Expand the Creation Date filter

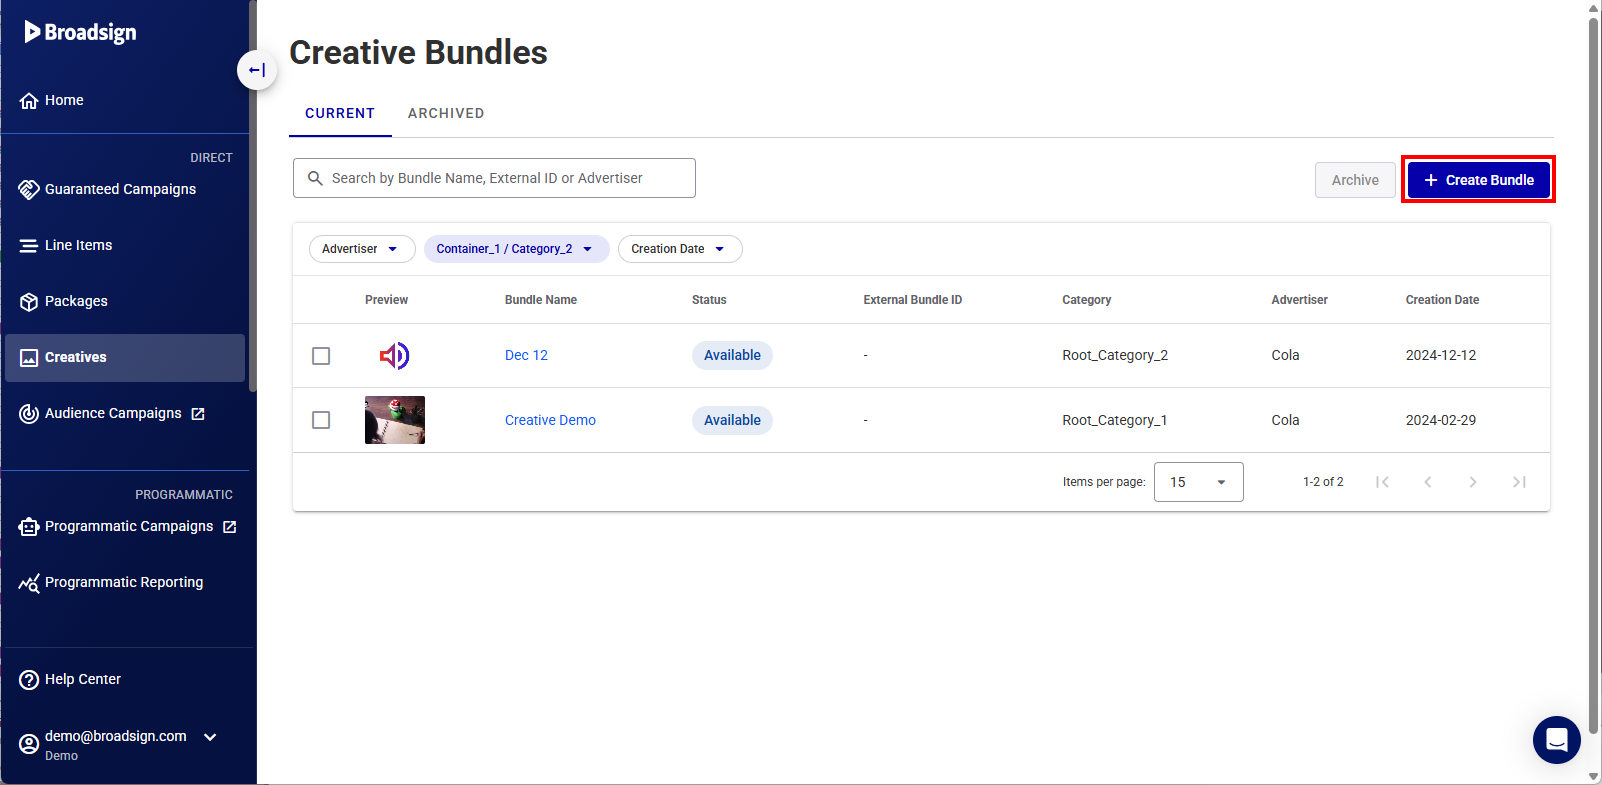[679, 249]
